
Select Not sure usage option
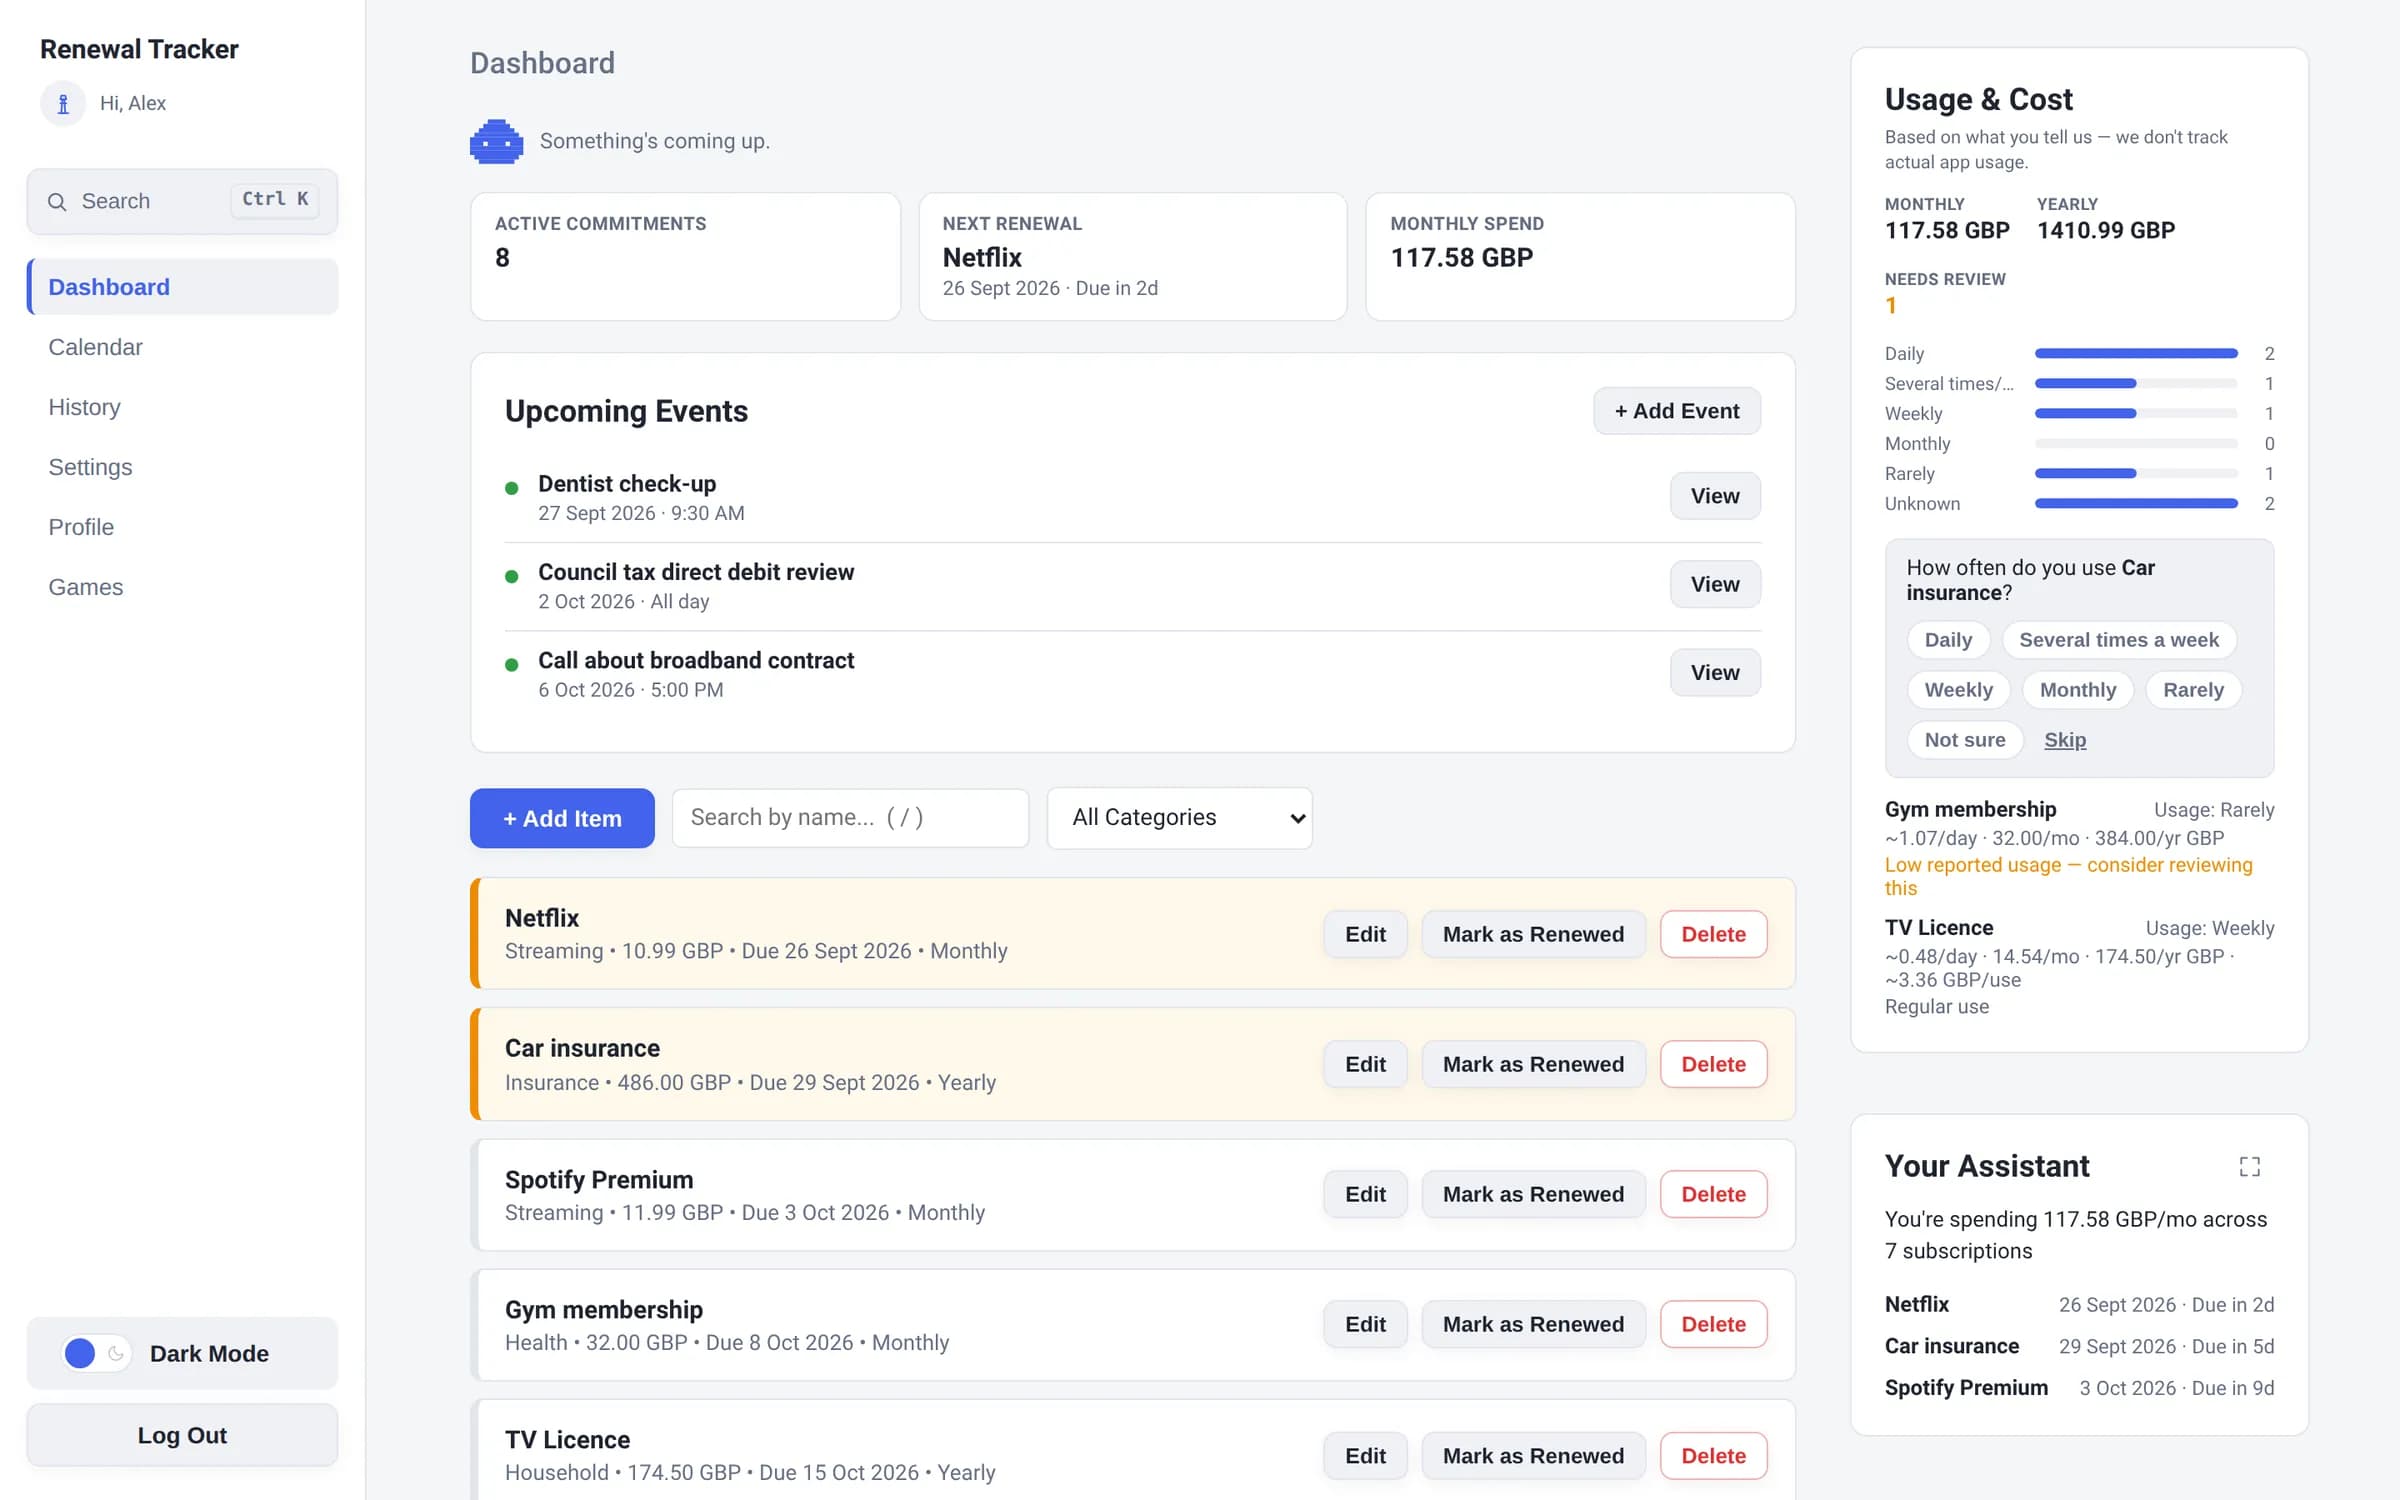(x=1964, y=740)
